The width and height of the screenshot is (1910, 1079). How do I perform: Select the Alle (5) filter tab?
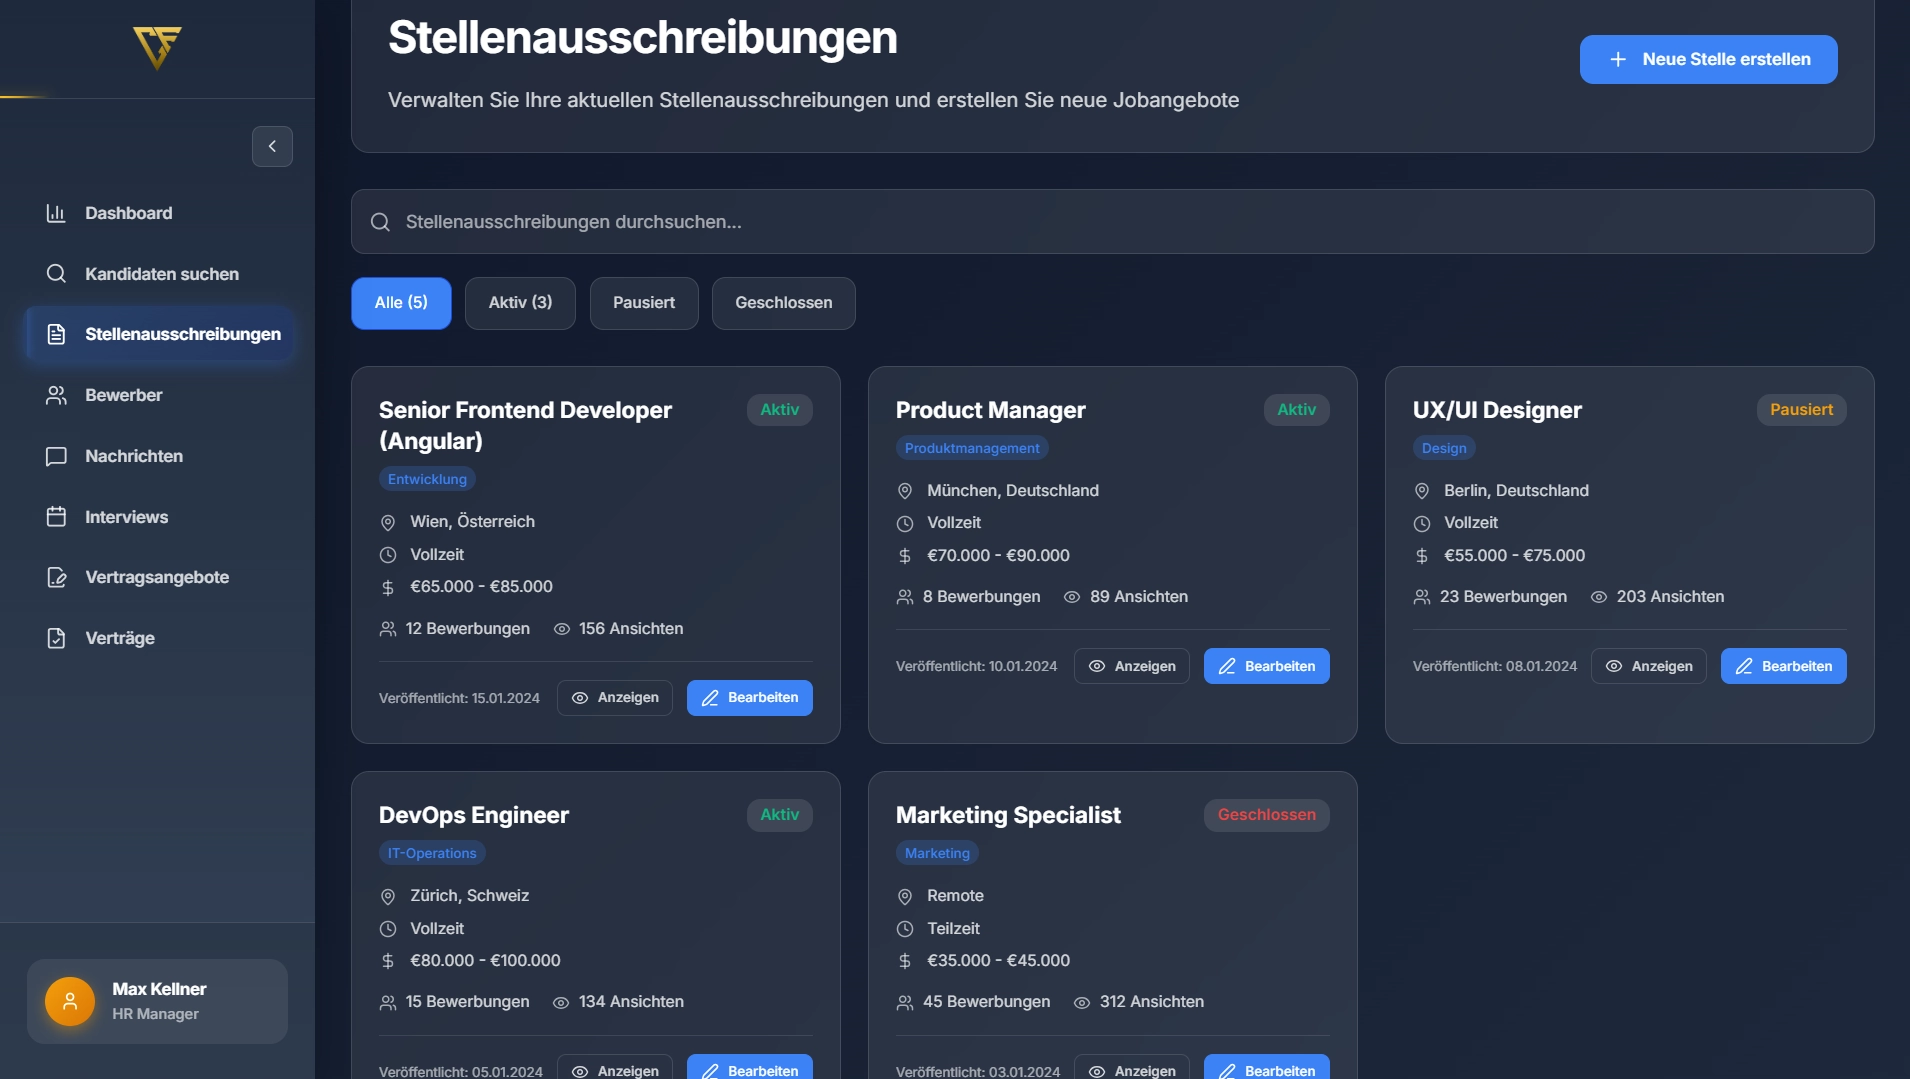tap(401, 303)
